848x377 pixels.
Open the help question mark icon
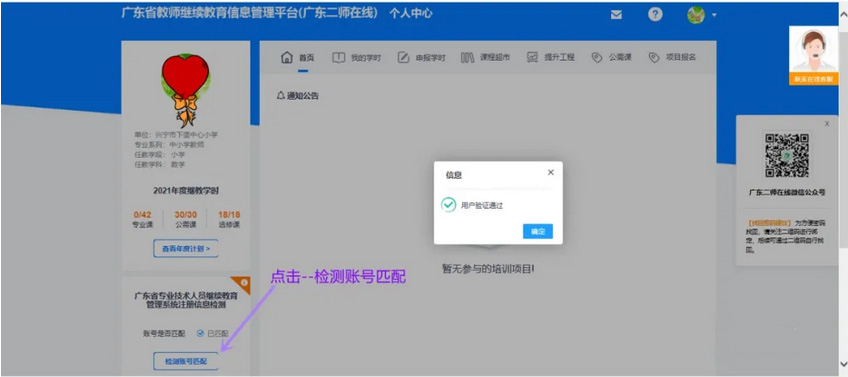(x=655, y=15)
